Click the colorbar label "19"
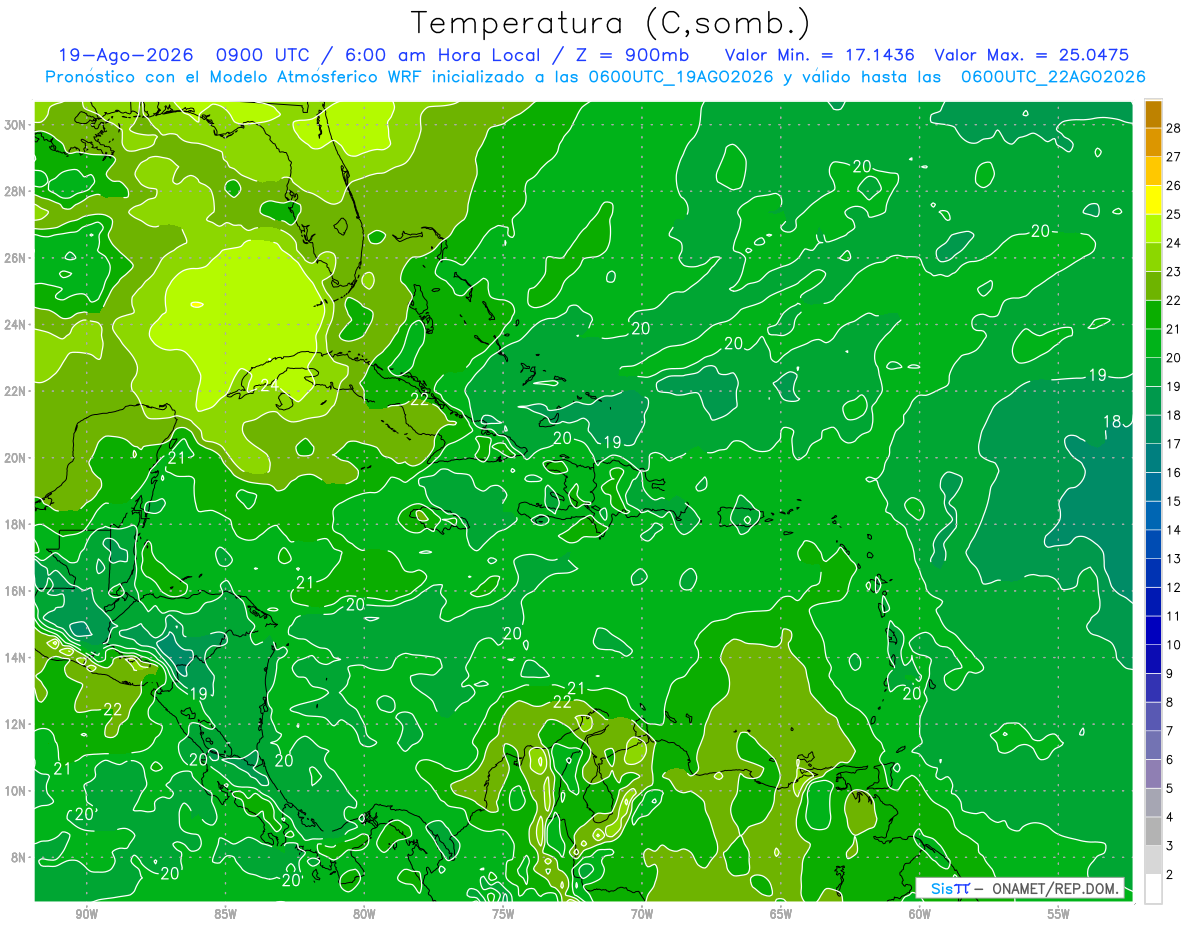The width and height of the screenshot is (1200, 927). coord(1174,386)
